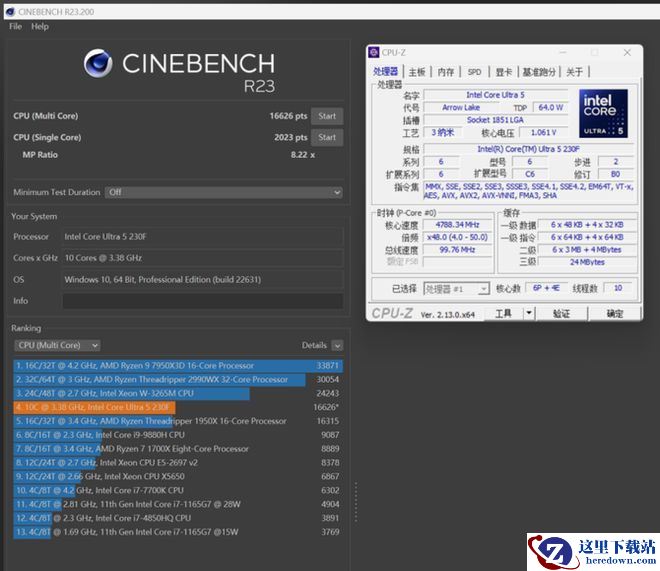The image size is (660, 571).
Task: Click the Processor field Intel Core Ultra 5 230F
Action: click(x=203, y=237)
